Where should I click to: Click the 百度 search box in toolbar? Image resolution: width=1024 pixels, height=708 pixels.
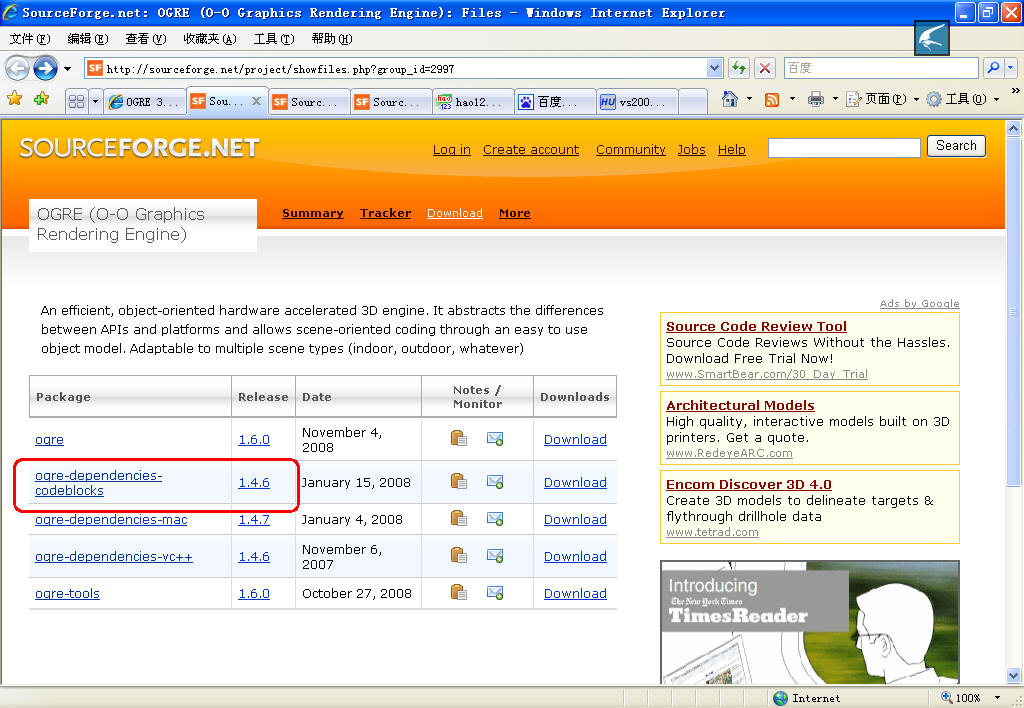pos(880,68)
